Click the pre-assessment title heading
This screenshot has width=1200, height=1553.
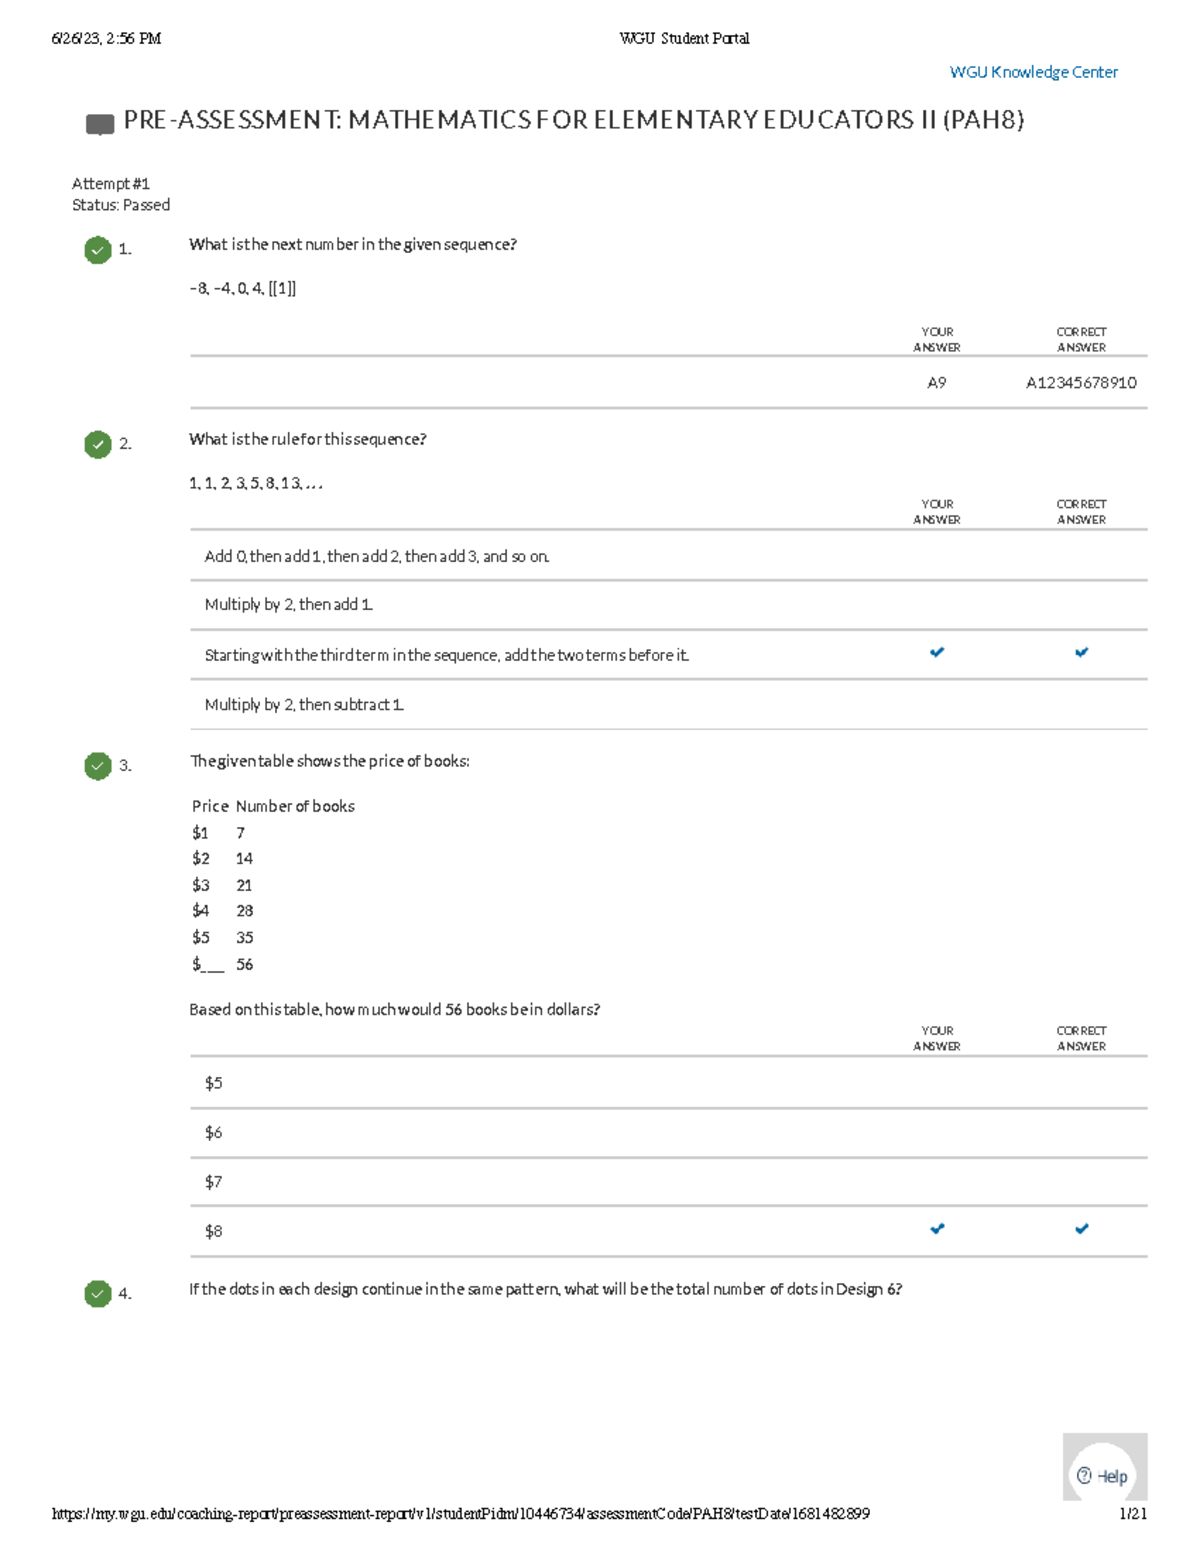tap(573, 121)
